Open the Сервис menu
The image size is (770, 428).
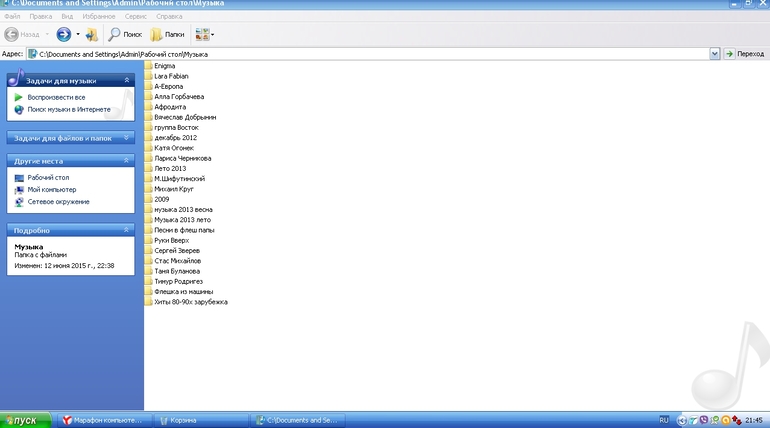tap(136, 17)
